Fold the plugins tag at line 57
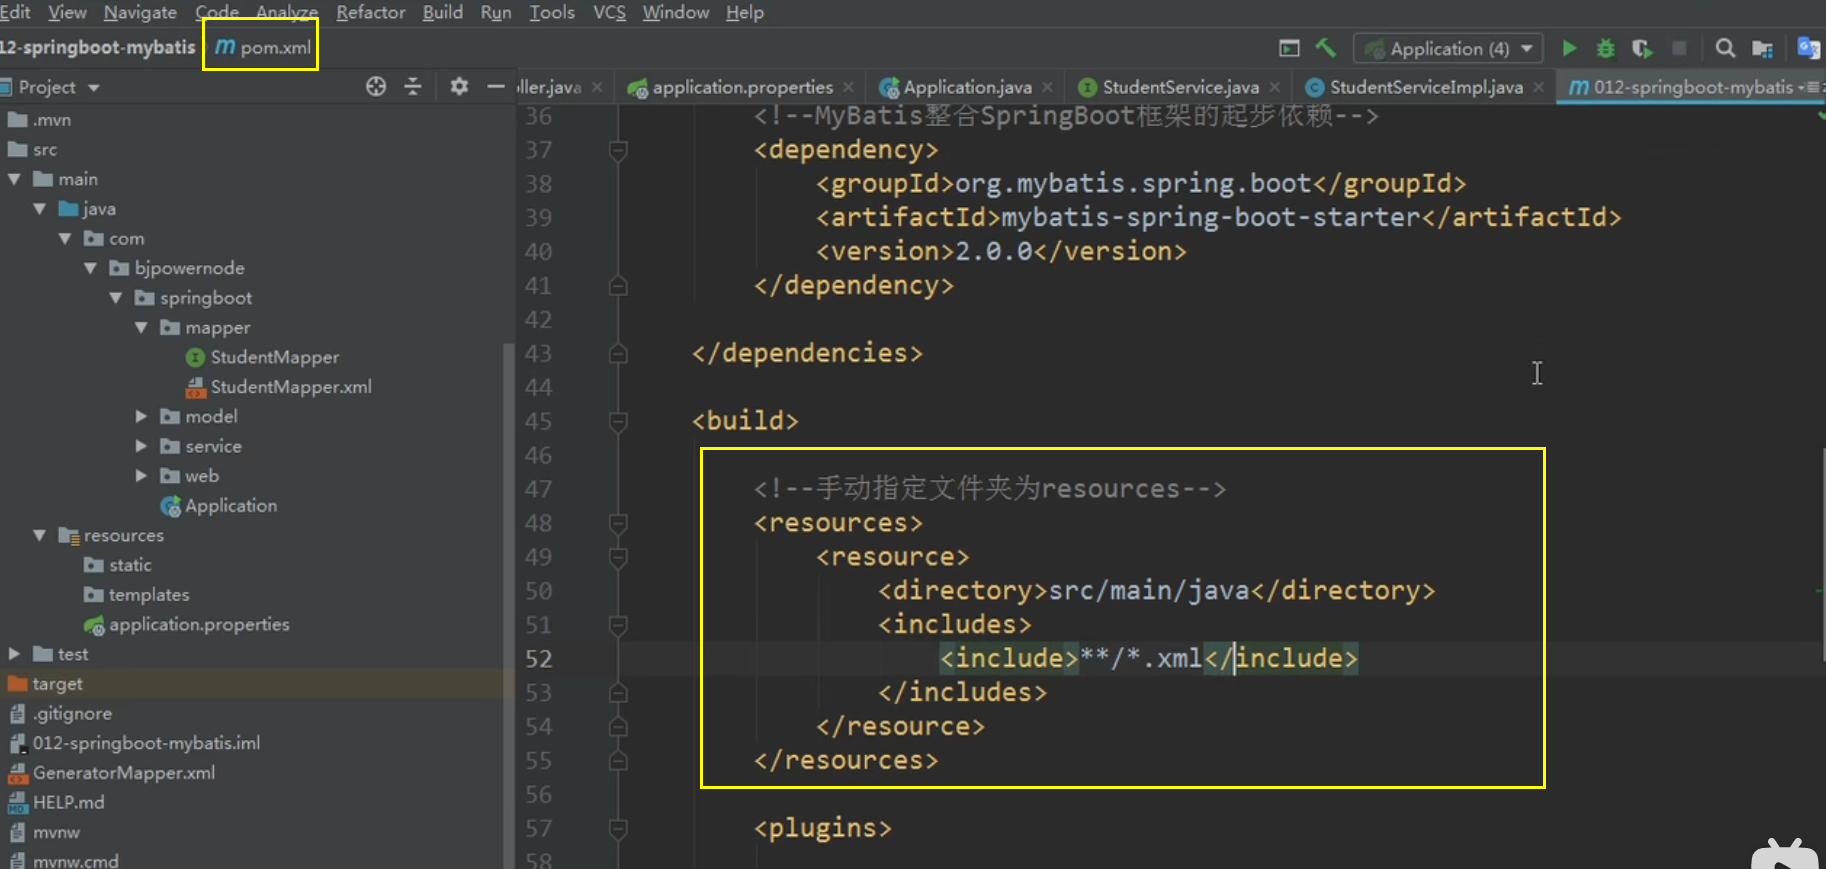The image size is (1826, 869). (x=618, y=828)
